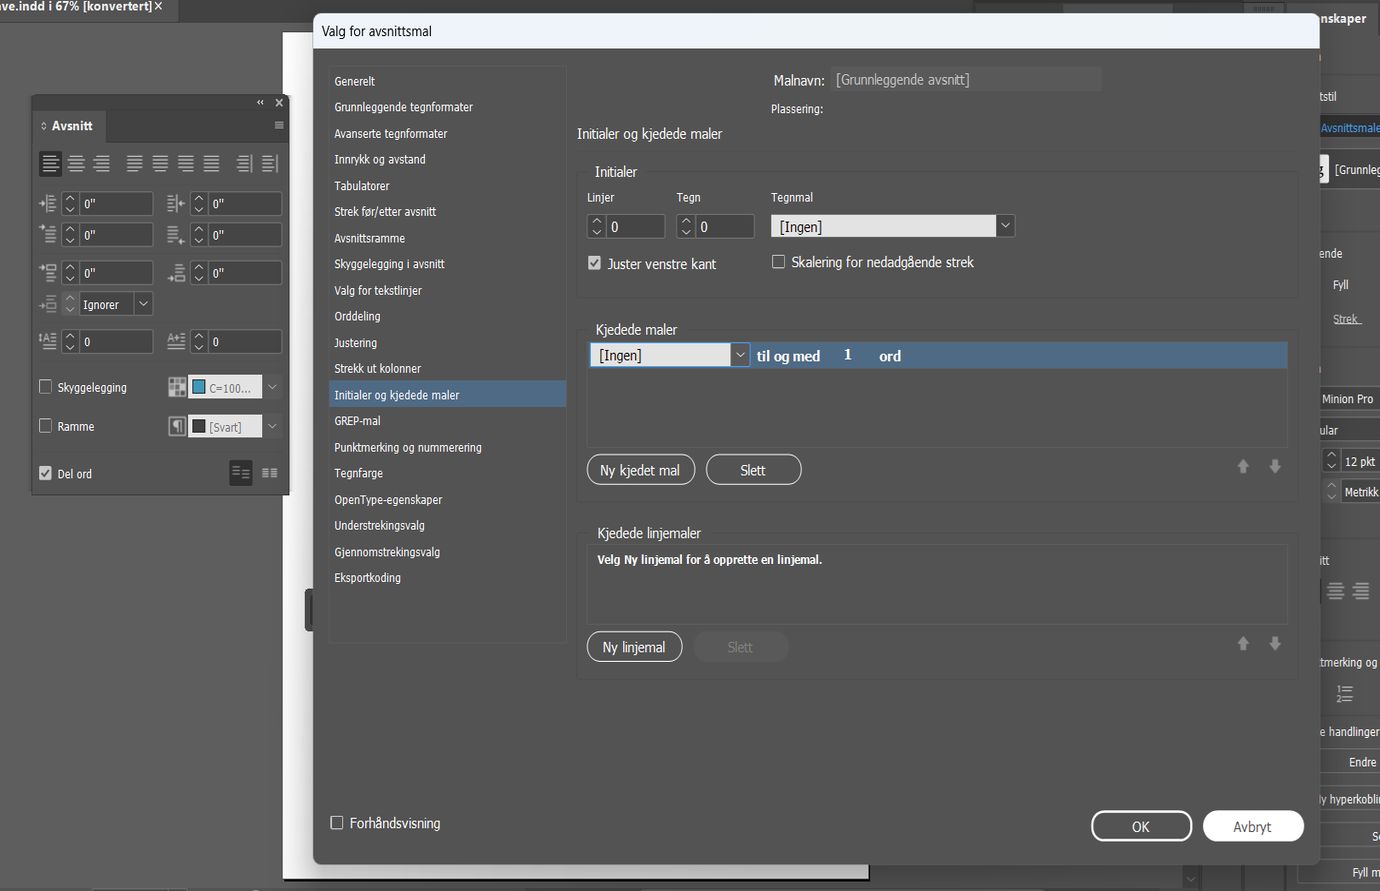Collapse the Avsnitt panel to icons

pos(260,103)
